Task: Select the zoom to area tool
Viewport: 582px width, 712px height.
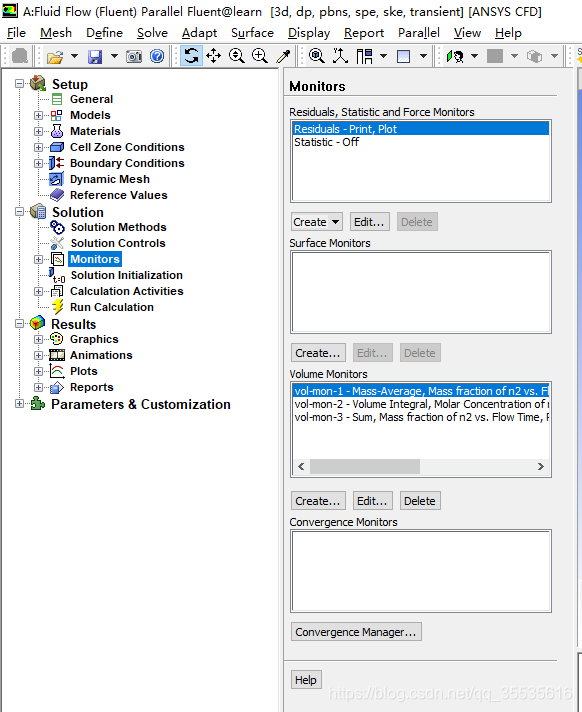Action: [260, 56]
